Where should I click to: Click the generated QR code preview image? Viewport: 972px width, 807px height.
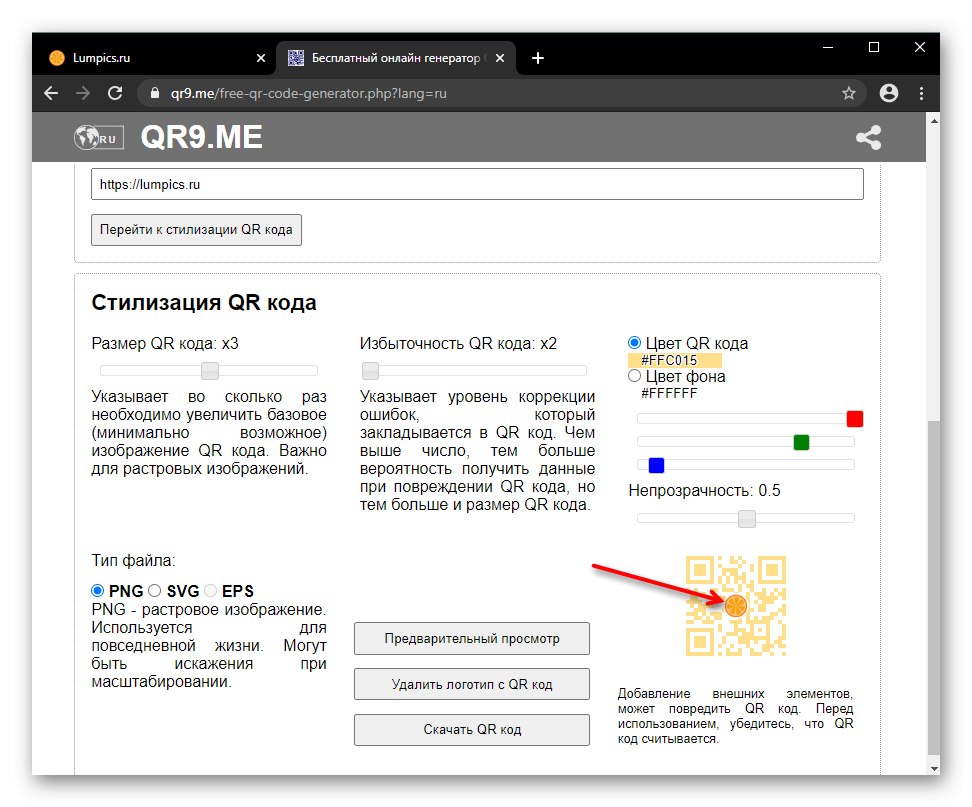736,606
